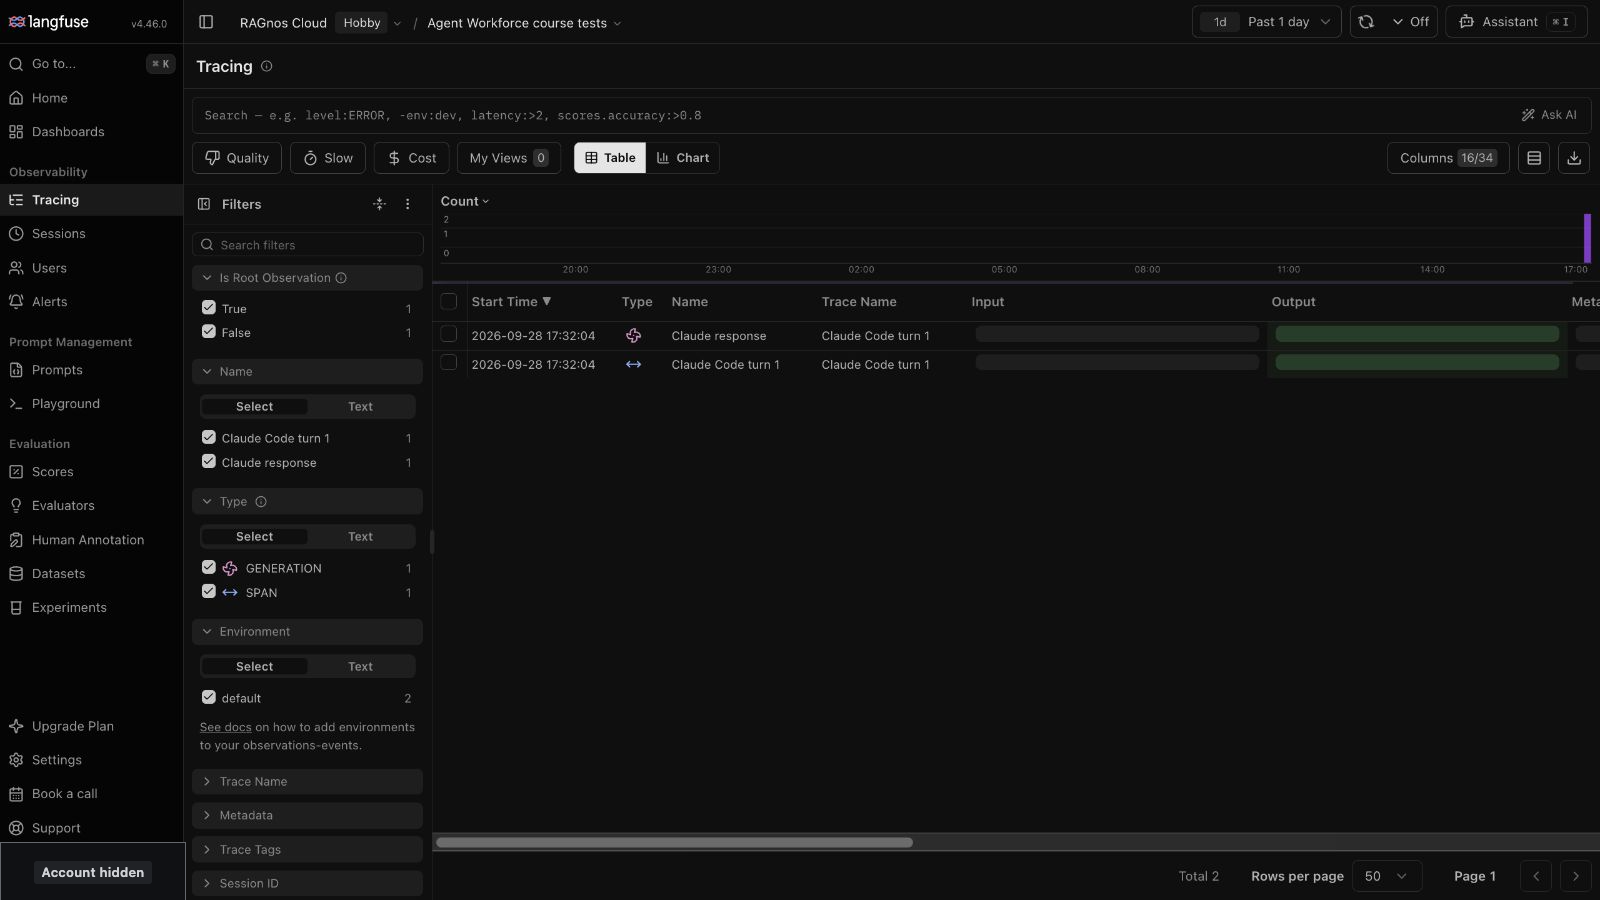Click the refresh icon in header
1600x900 pixels.
click(1366, 22)
